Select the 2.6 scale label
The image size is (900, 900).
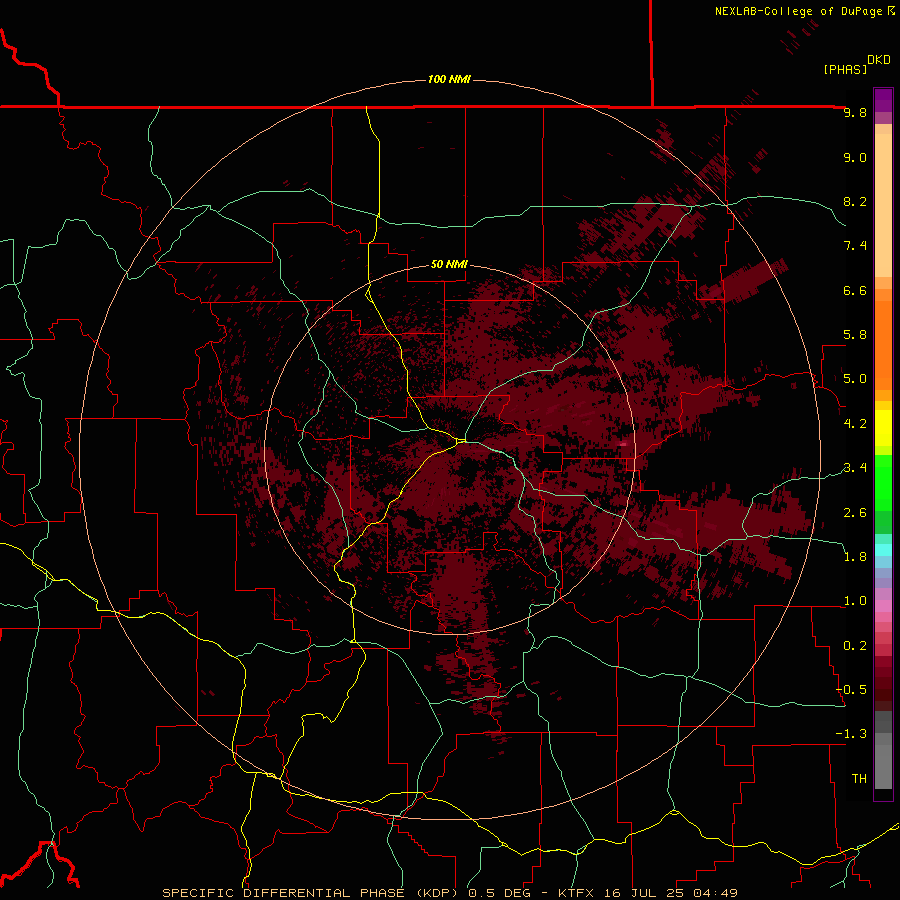(855, 513)
